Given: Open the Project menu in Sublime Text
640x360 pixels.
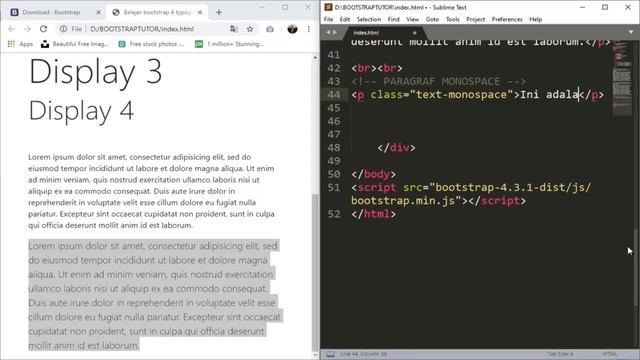Looking at the screenshot, I should click(476, 19).
